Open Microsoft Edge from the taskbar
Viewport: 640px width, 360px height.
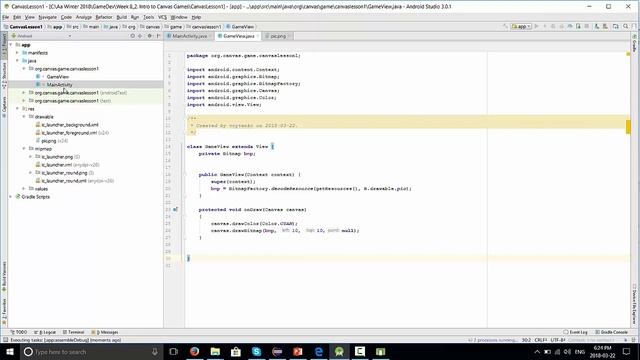pos(318,351)
